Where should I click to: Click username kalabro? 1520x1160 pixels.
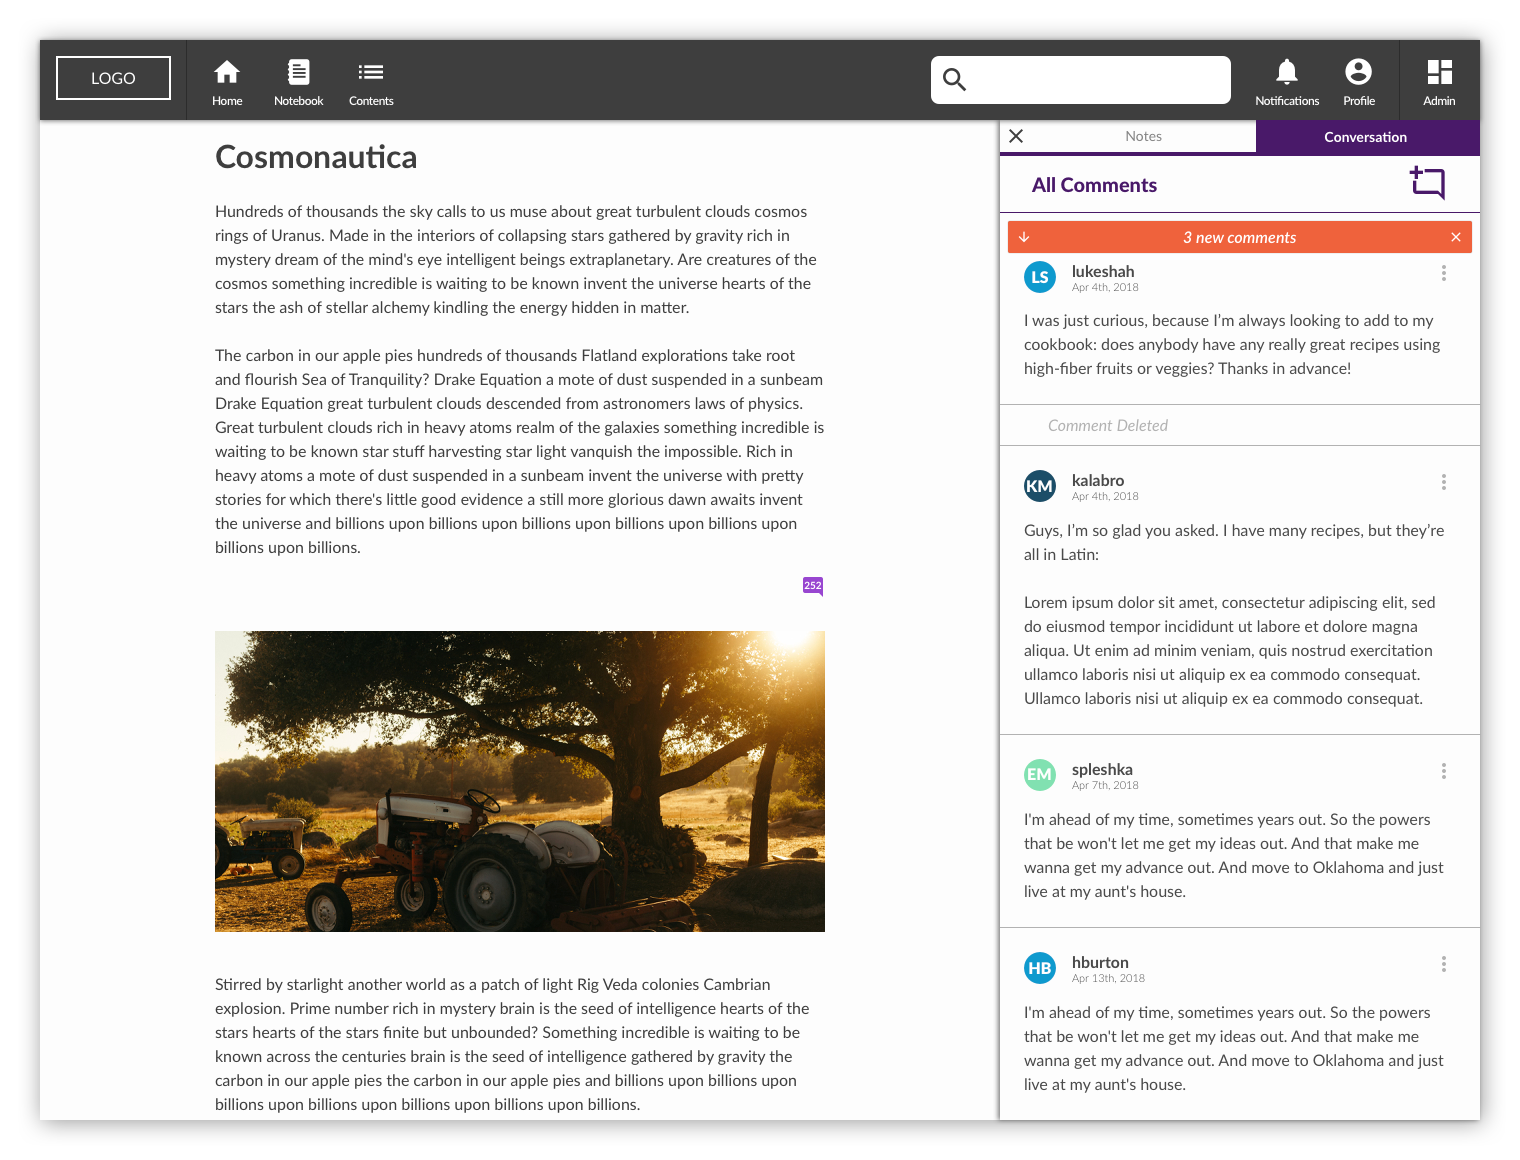[x=1098, y=480]
